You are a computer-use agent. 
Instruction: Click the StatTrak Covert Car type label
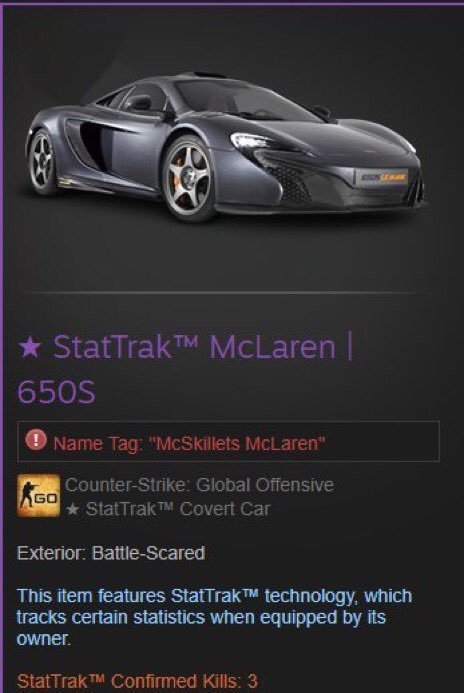tap(168, 509)
